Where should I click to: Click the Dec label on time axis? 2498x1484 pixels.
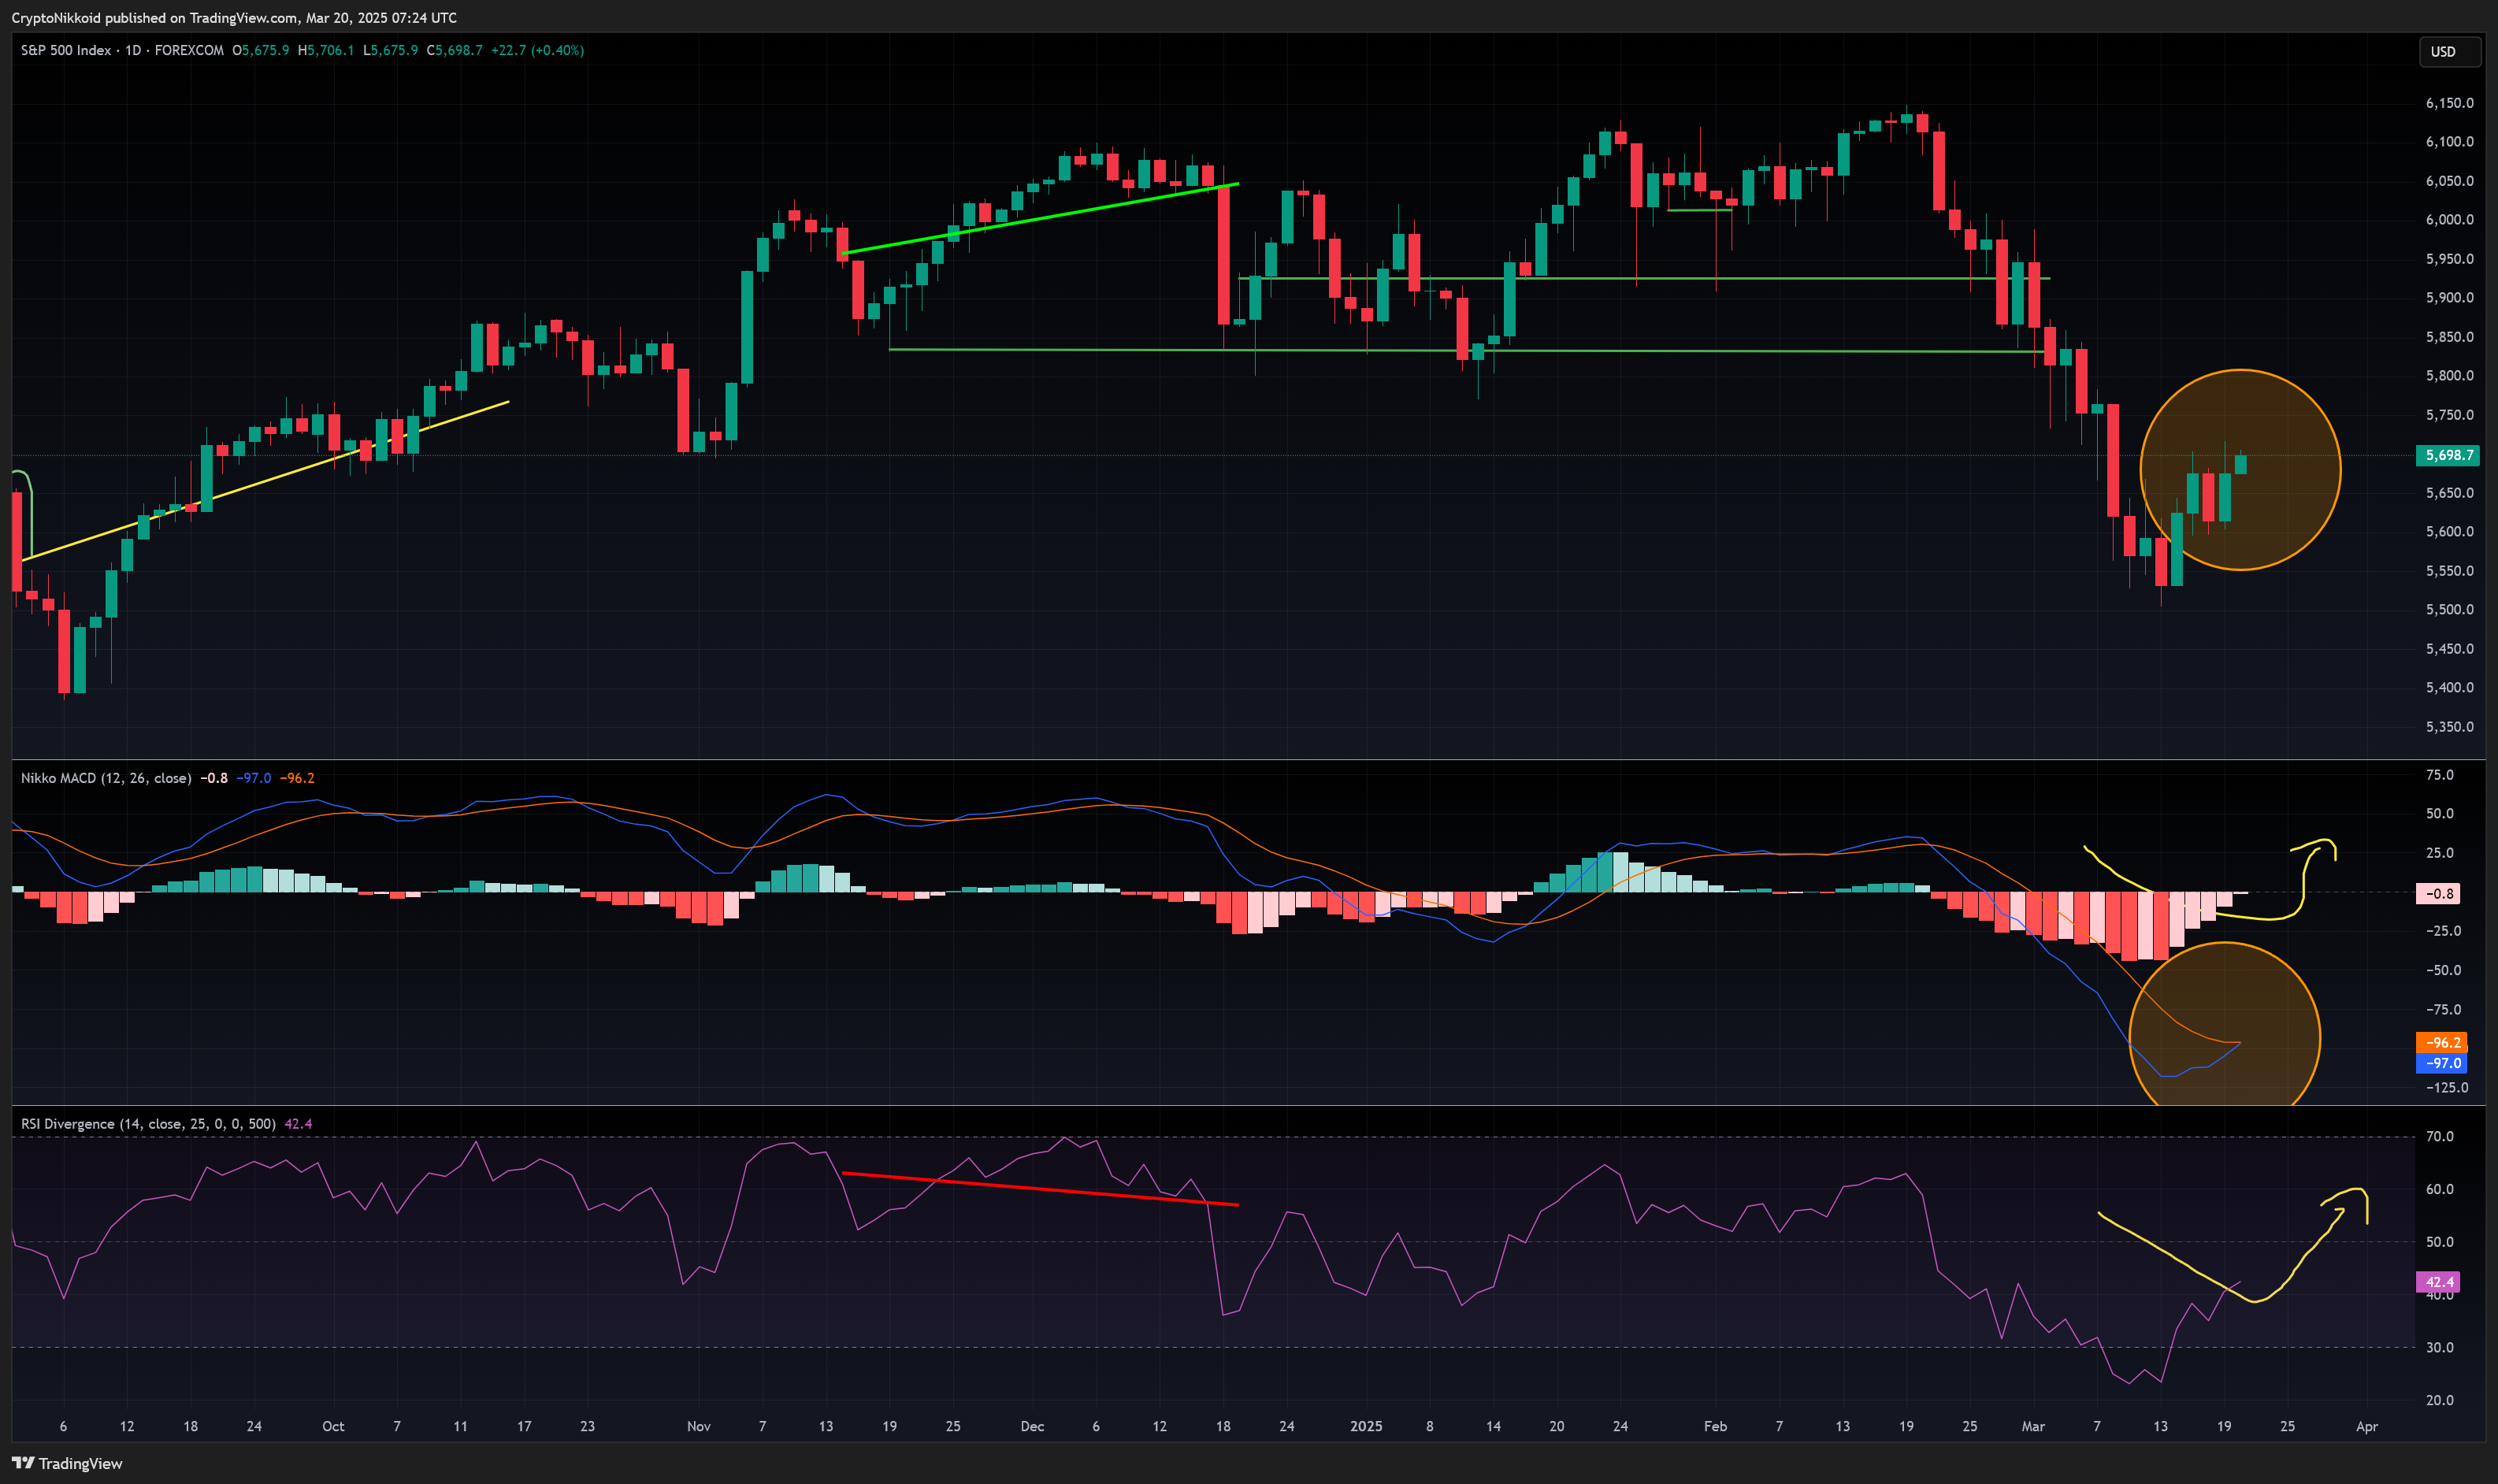[x=1032, y=1426]
